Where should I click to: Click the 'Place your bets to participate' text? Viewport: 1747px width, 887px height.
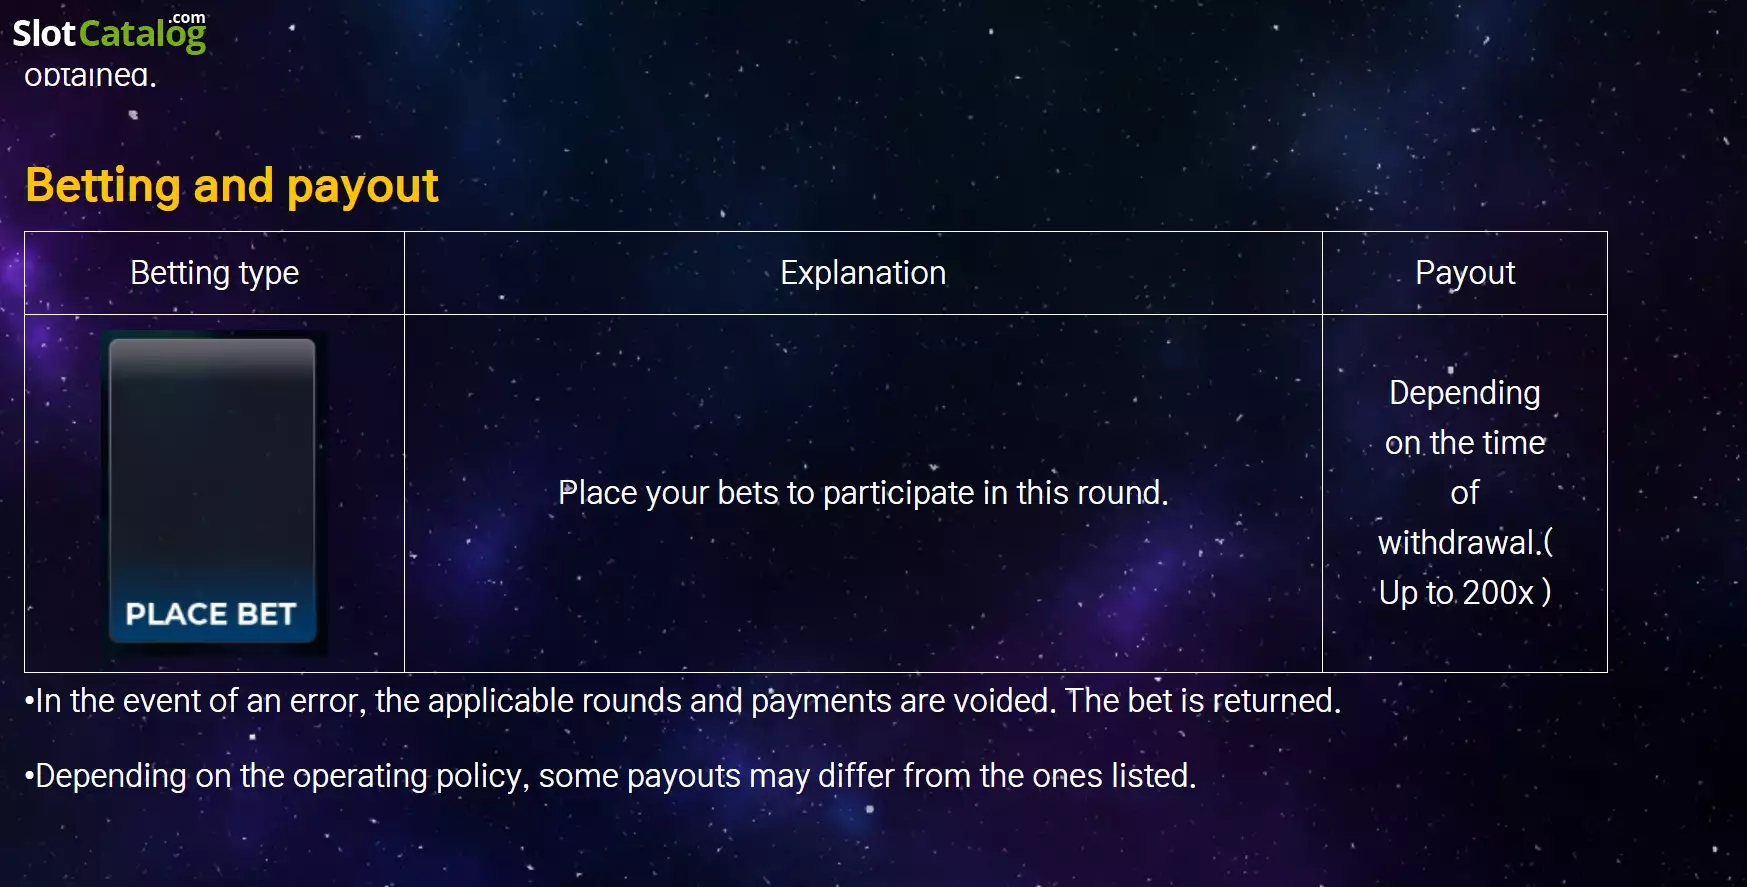[x=863, y=493]
